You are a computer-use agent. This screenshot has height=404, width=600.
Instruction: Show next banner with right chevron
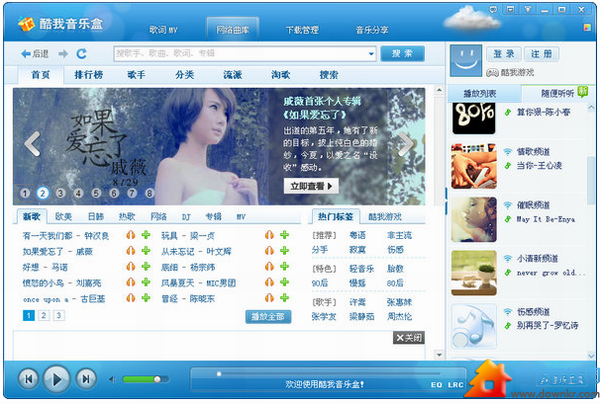click(406, 144)
